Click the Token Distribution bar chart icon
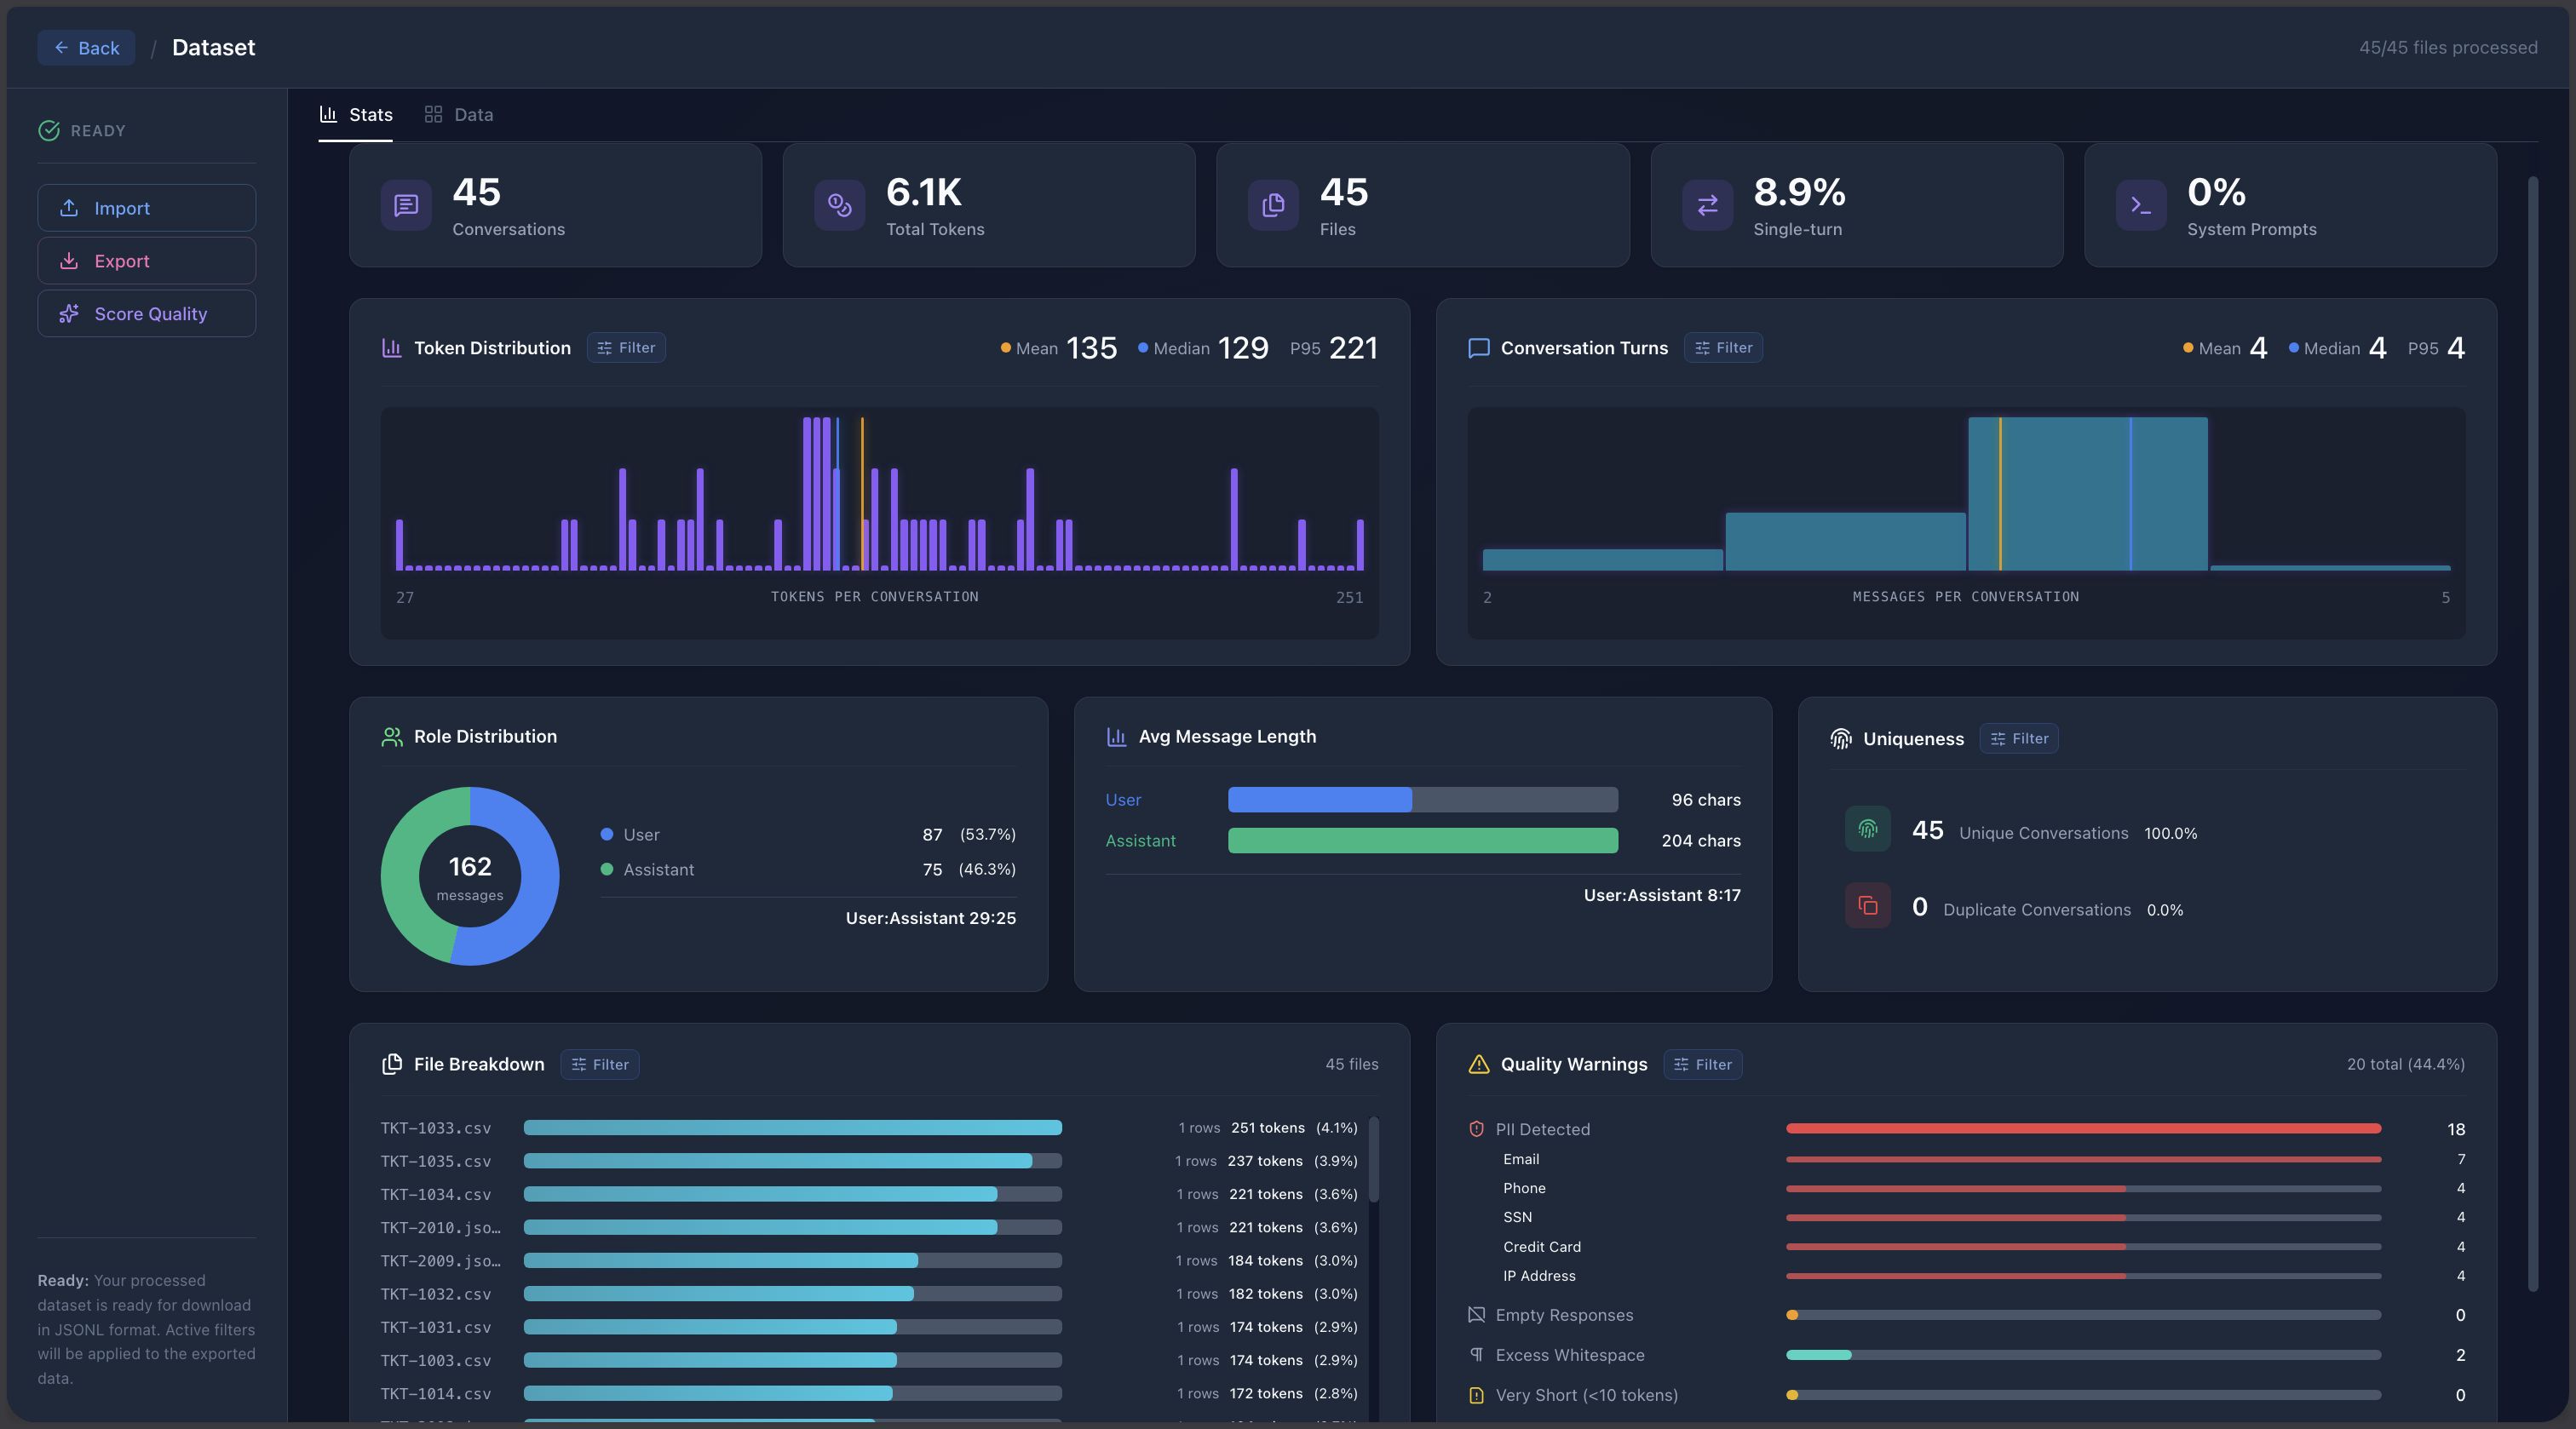The image size is (2576, 1429). 393,348
